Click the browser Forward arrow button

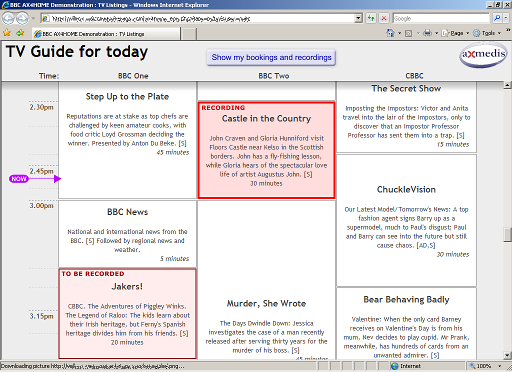(22, 18)
